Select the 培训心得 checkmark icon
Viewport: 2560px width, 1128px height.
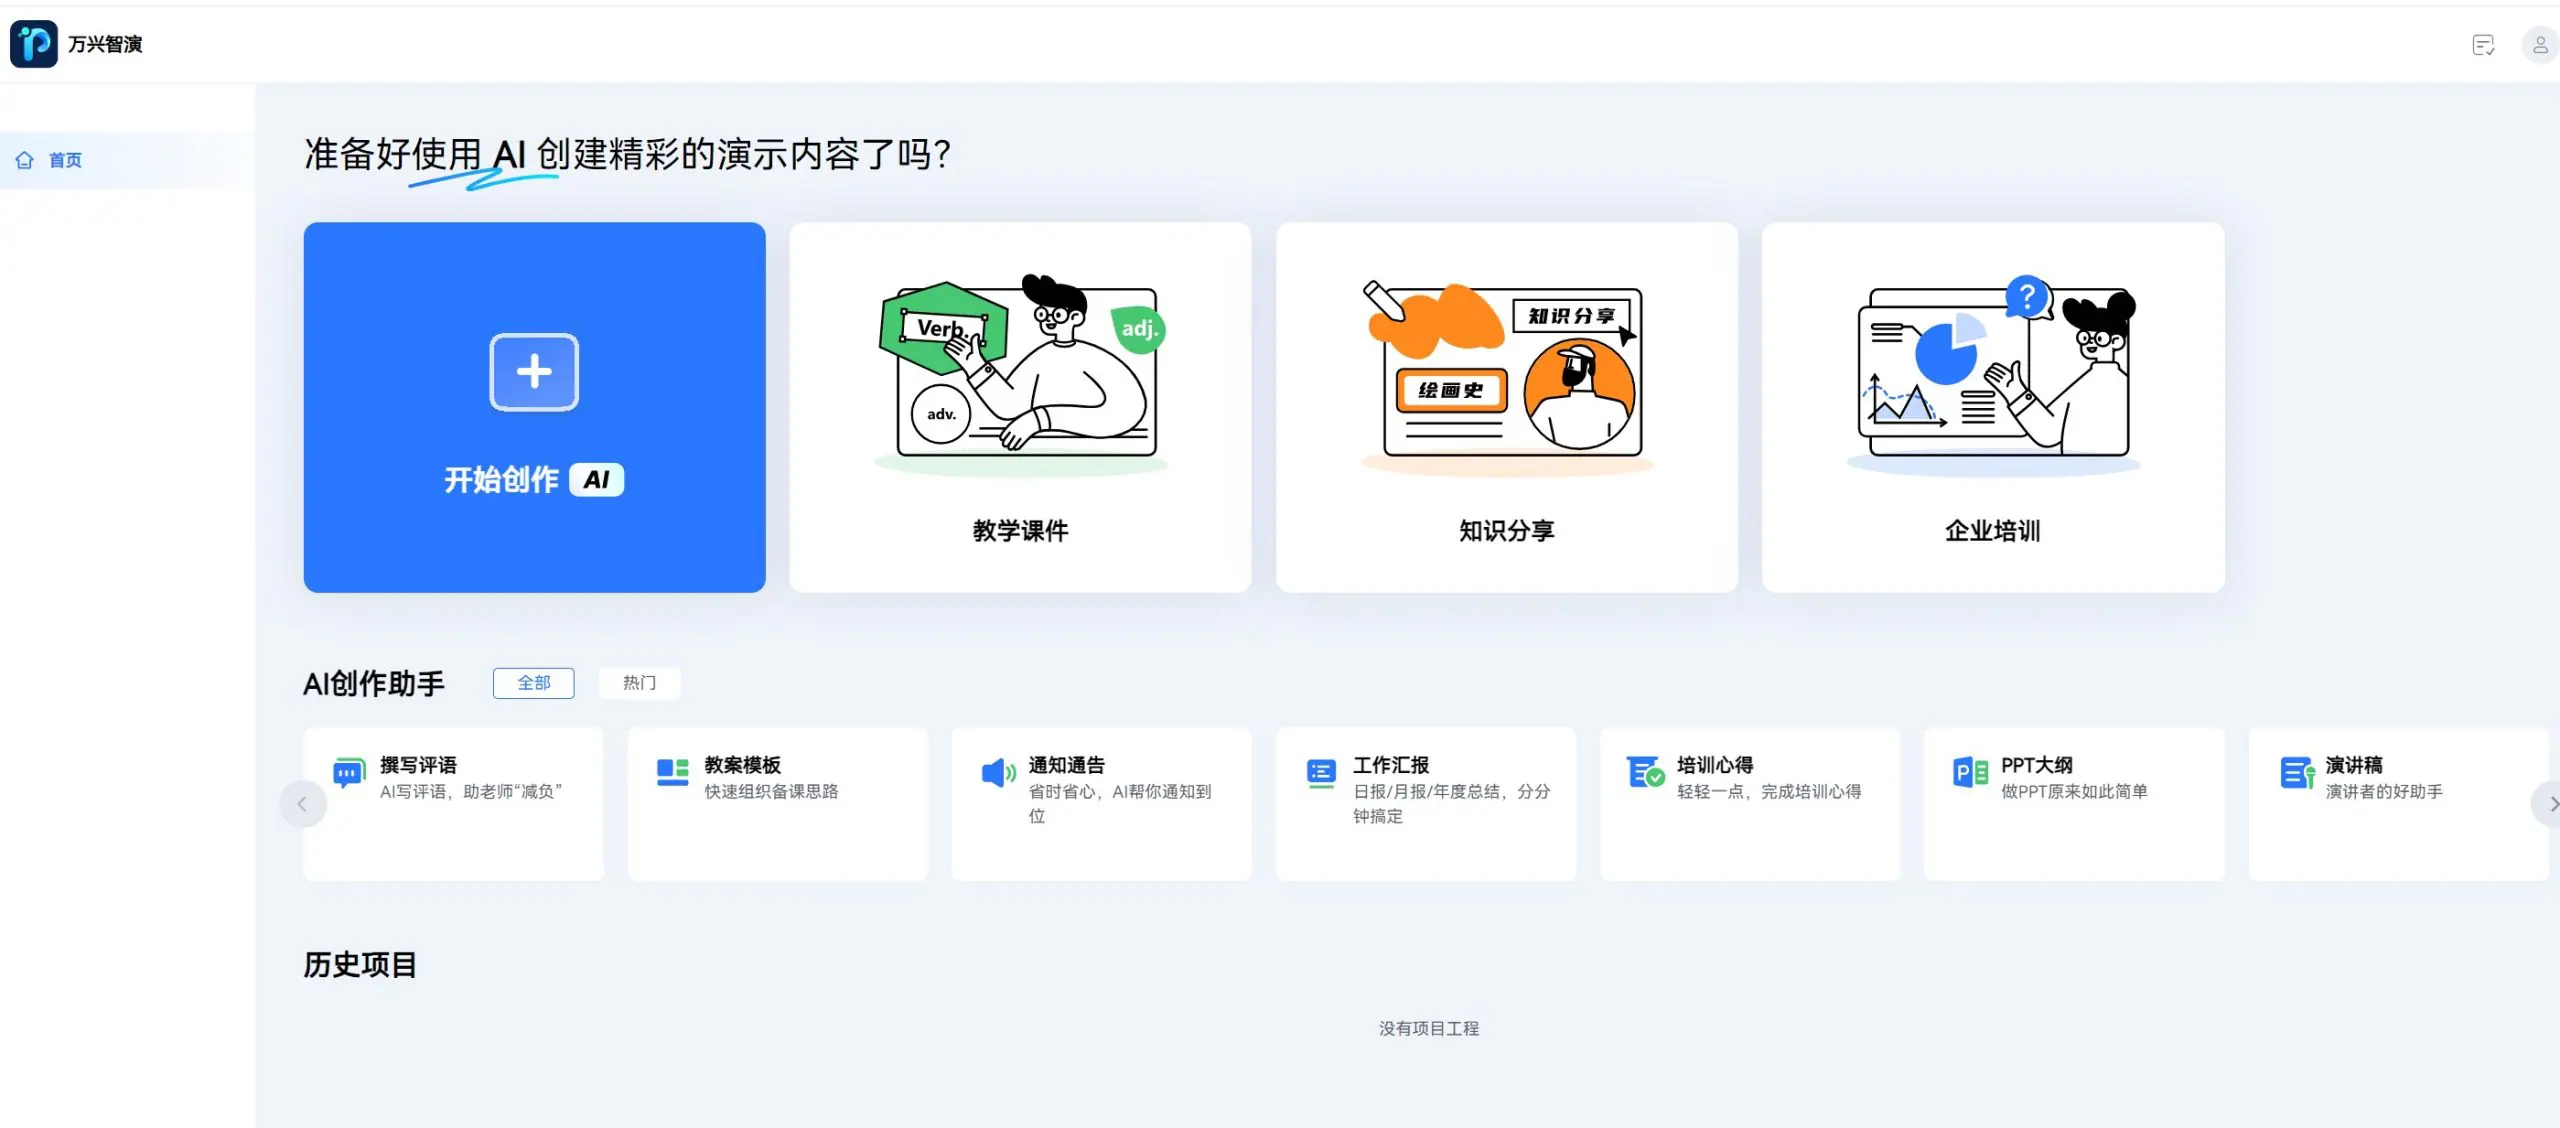pyautogui.click(x=1645, y=772)
